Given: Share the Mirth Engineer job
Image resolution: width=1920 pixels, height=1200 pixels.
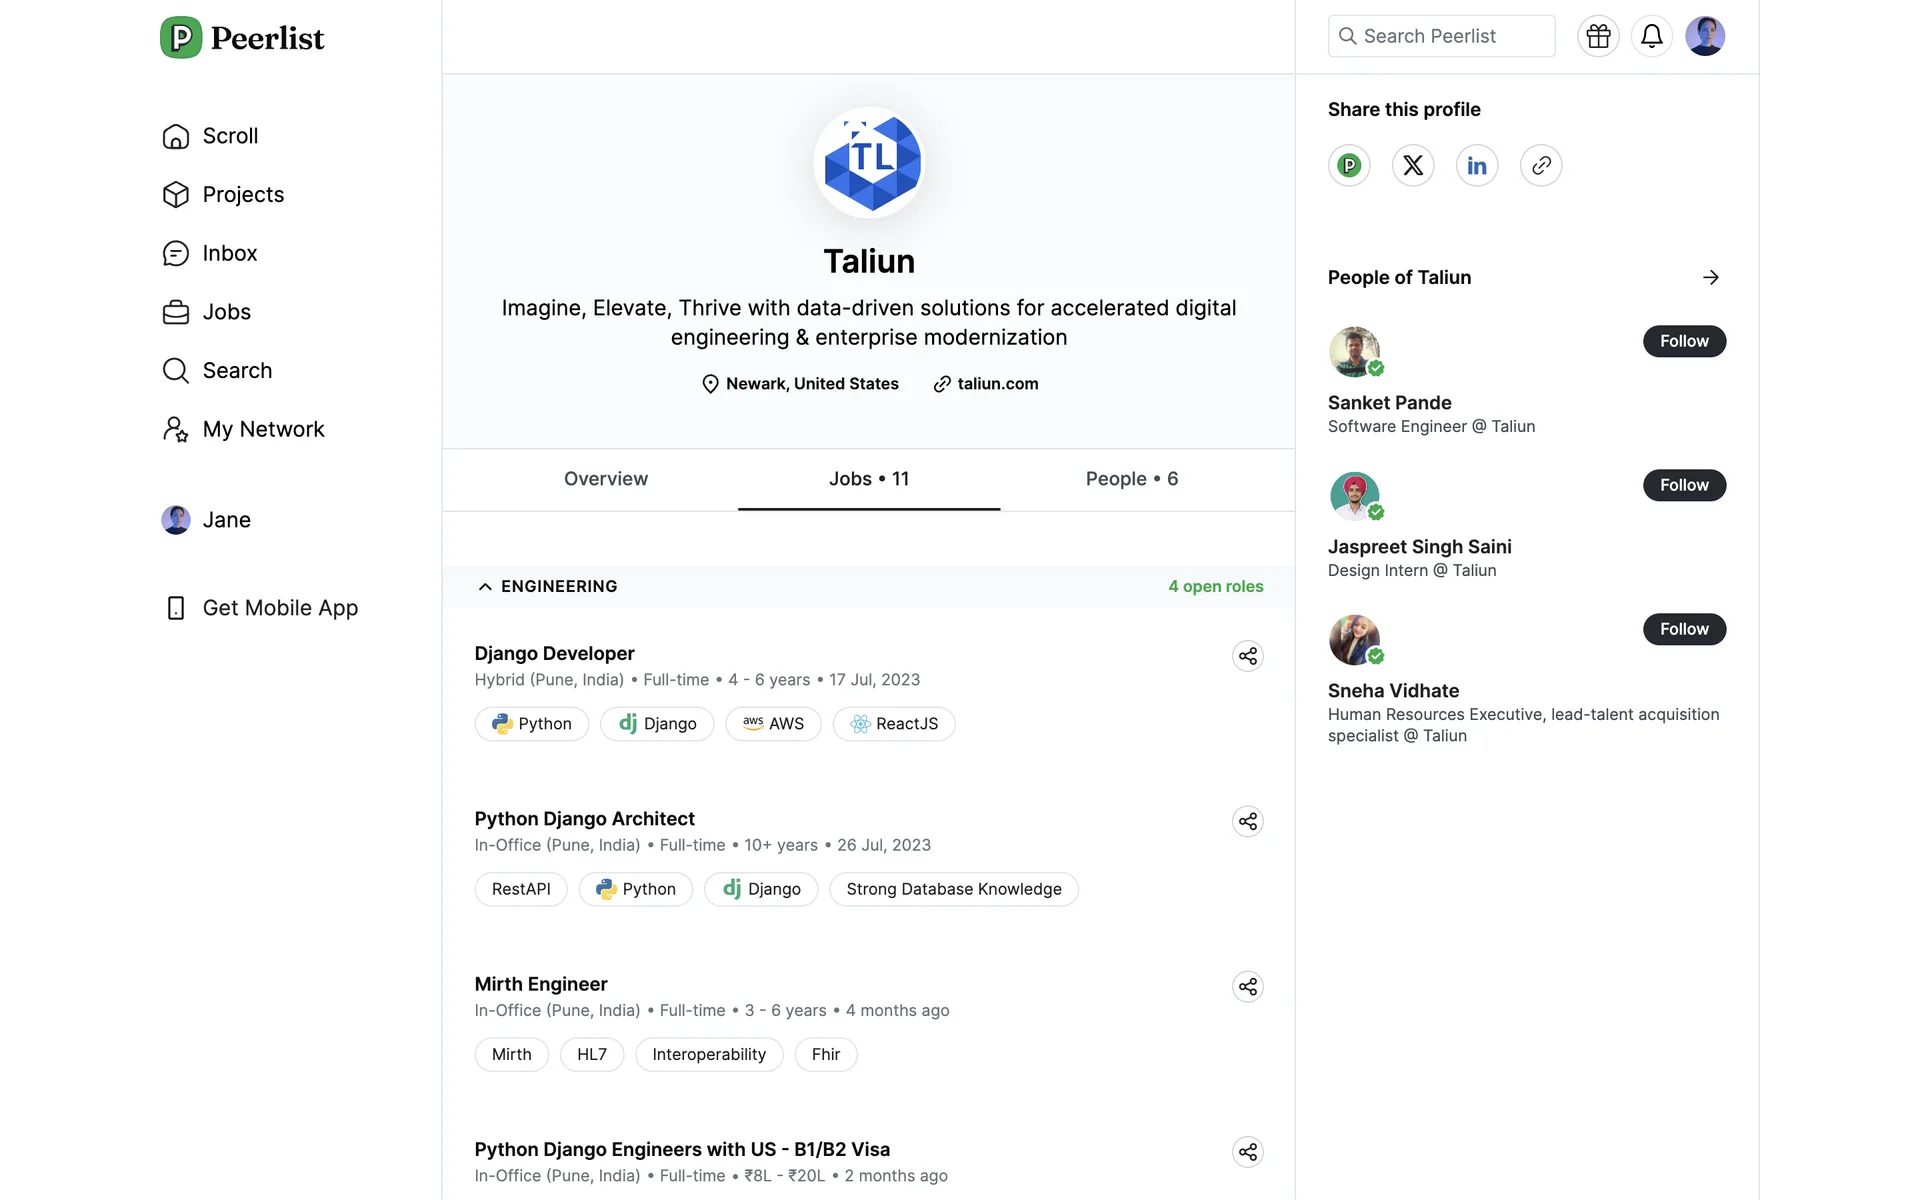Looking at the screenshot, I should click(x=1247, y=987).
